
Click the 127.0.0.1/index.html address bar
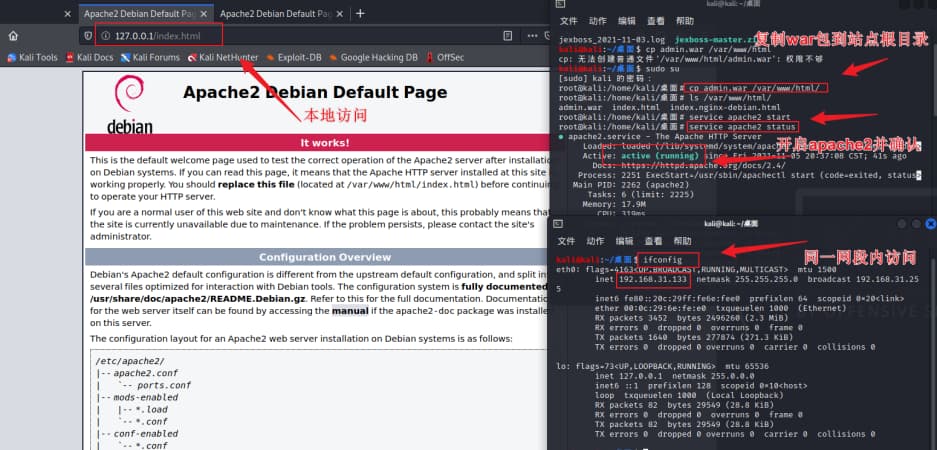(x=158, y=36)
